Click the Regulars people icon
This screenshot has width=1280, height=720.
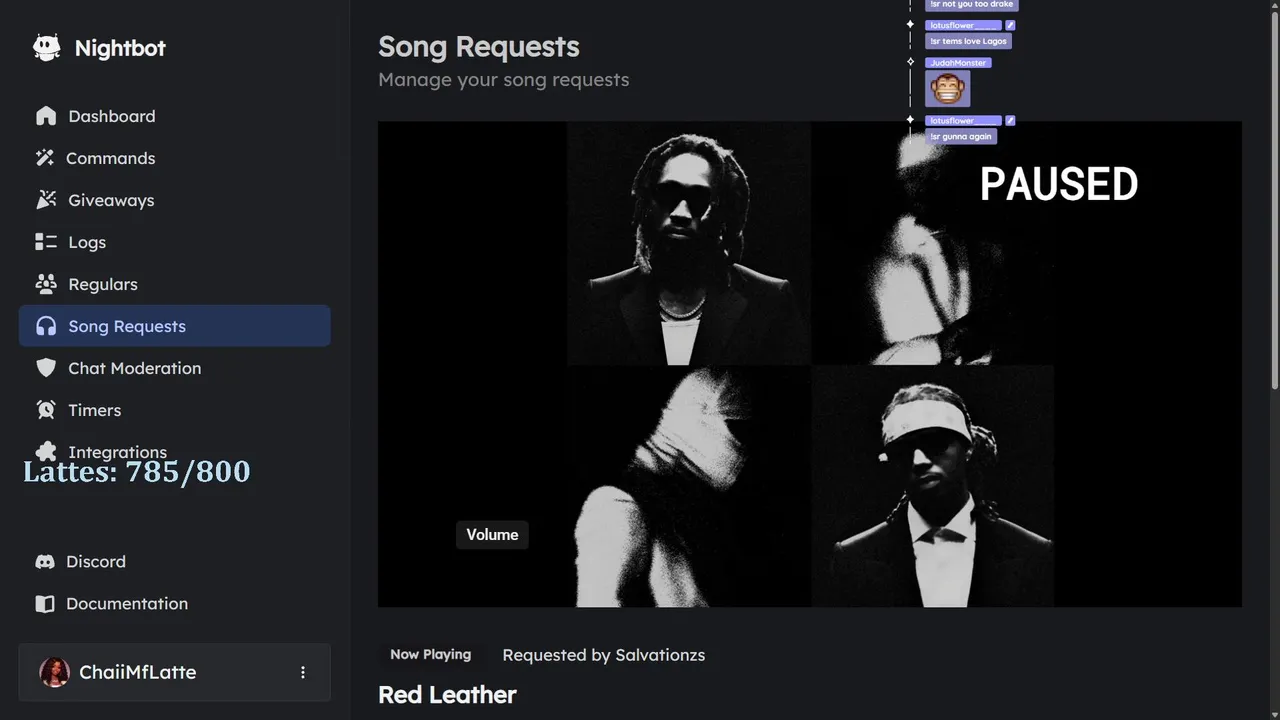(x=46, y=284)
